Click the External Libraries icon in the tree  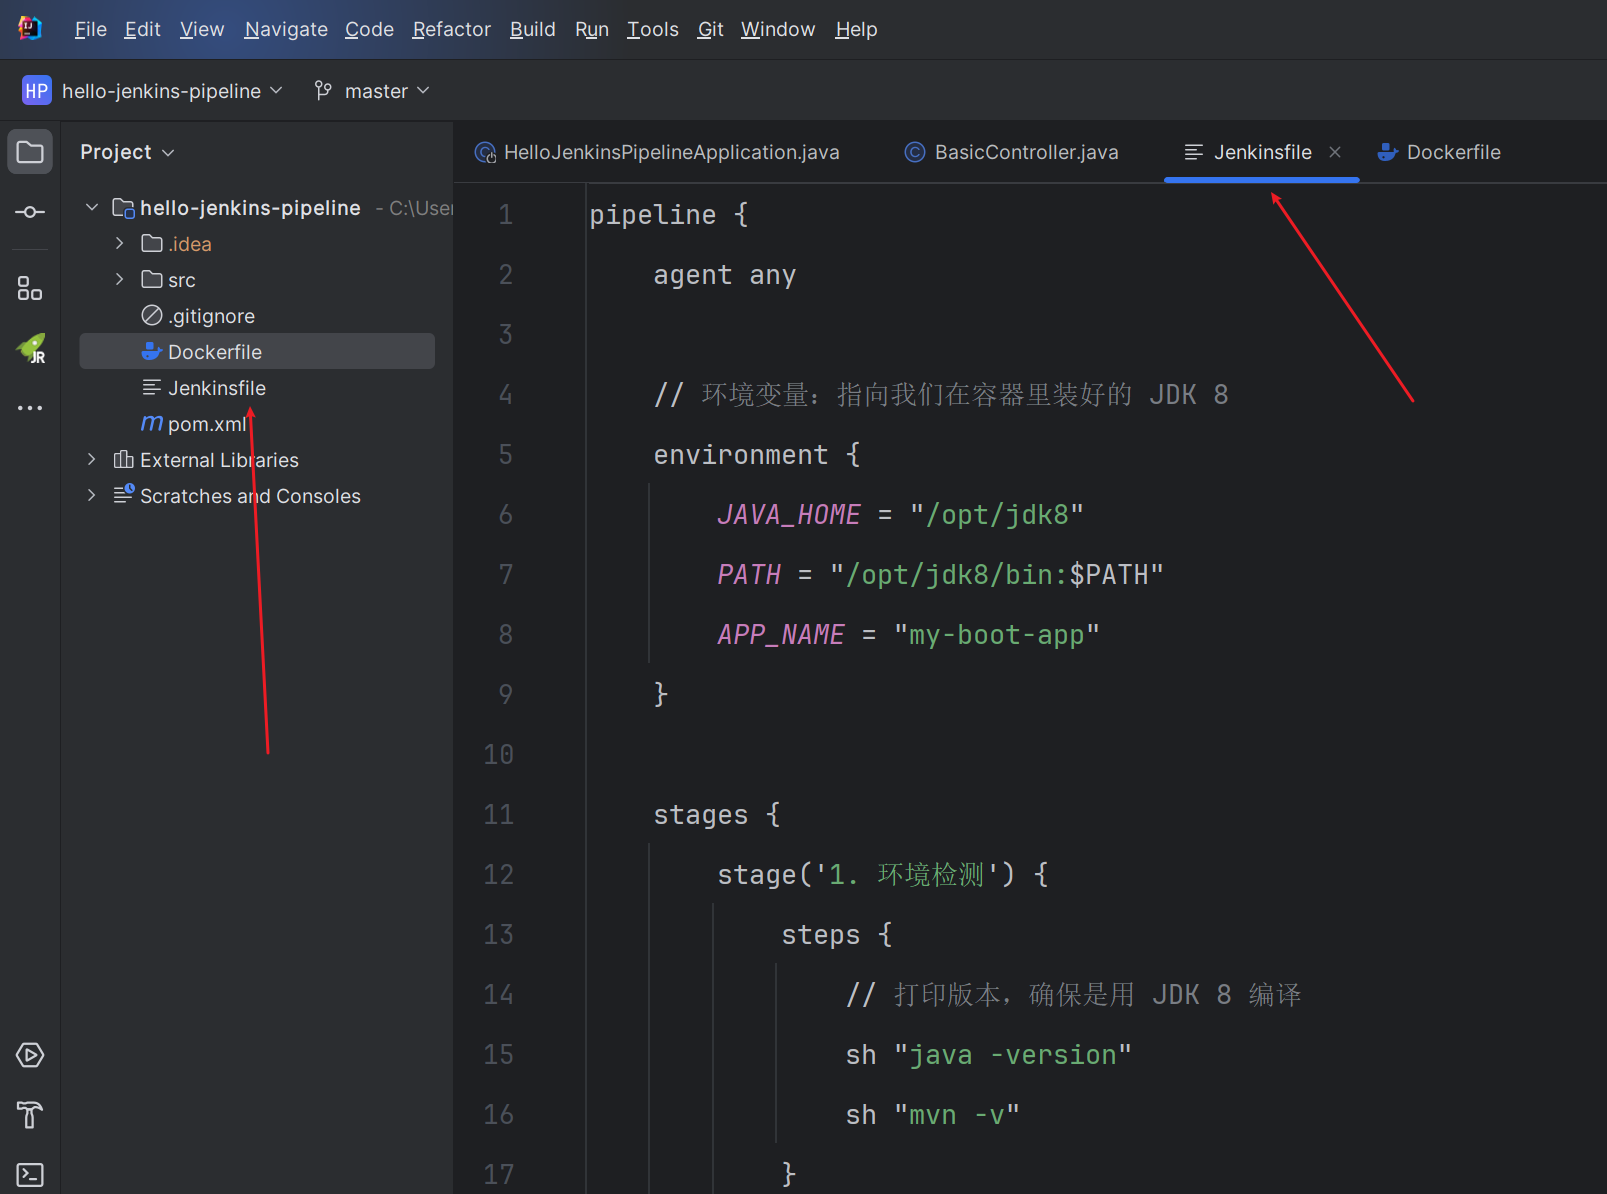tap(124, 460)
